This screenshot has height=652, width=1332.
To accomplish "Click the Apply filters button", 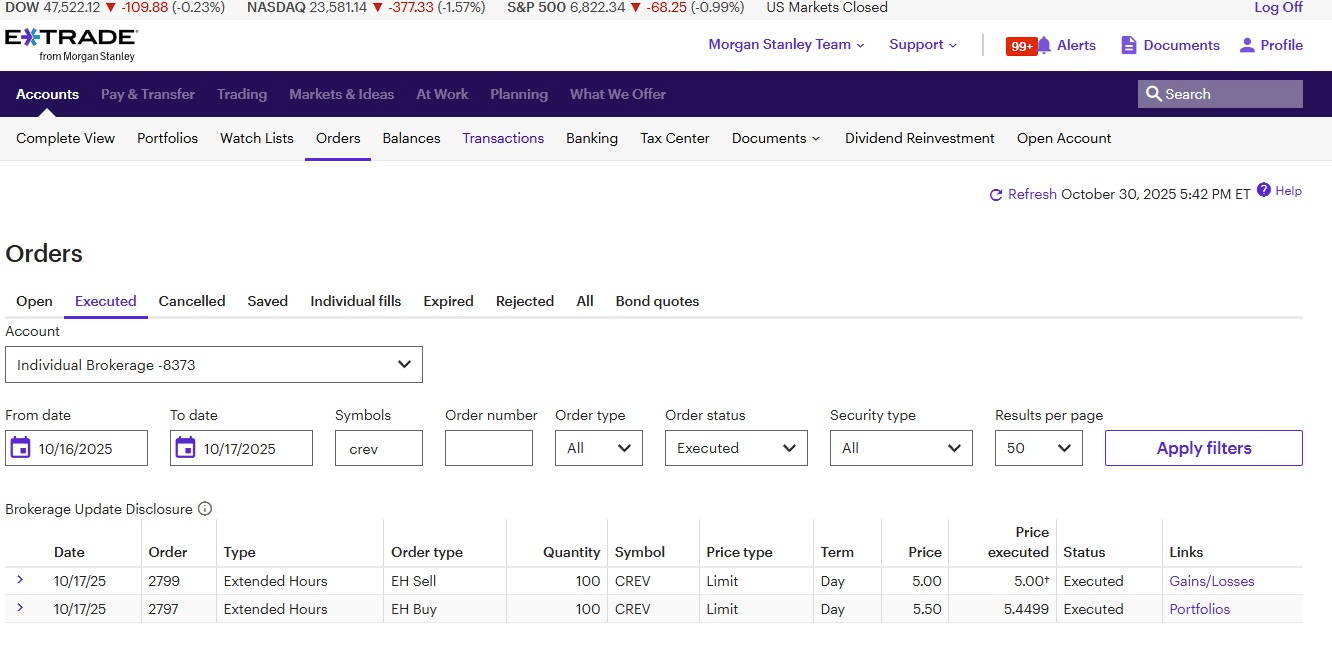I will coord(1203,448).
